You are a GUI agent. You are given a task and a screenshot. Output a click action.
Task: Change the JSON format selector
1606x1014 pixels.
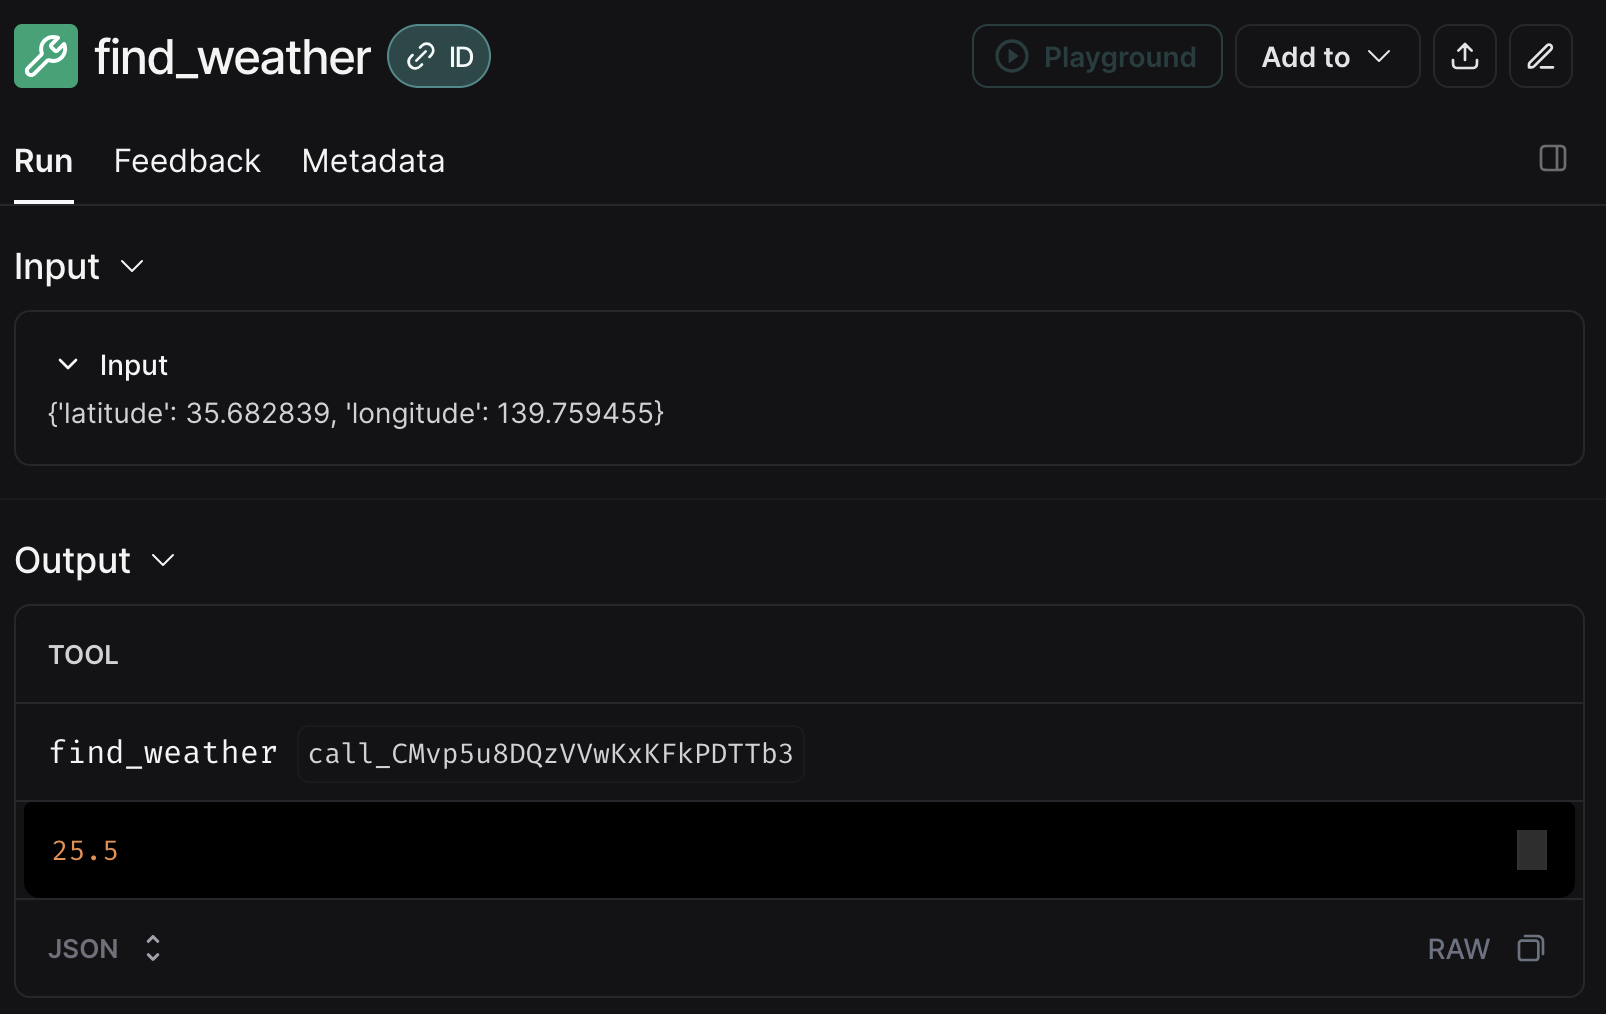point(105,948)
